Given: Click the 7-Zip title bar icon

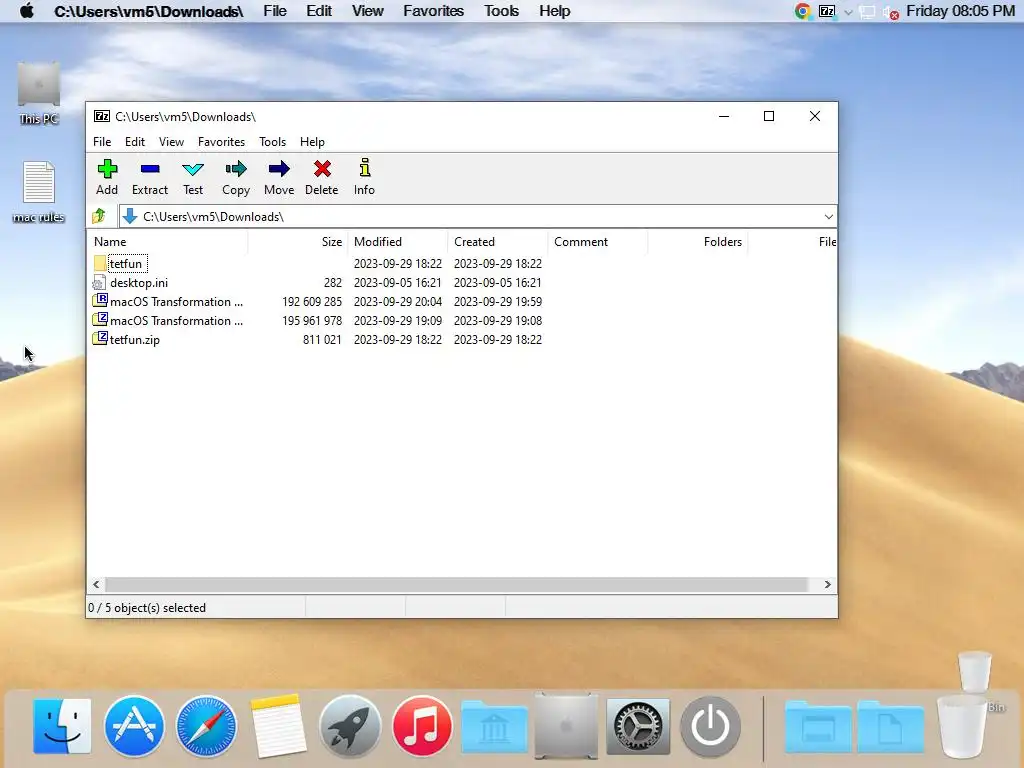Looking at the screenshot, I should pyautogui.click(x=102, y=116).
